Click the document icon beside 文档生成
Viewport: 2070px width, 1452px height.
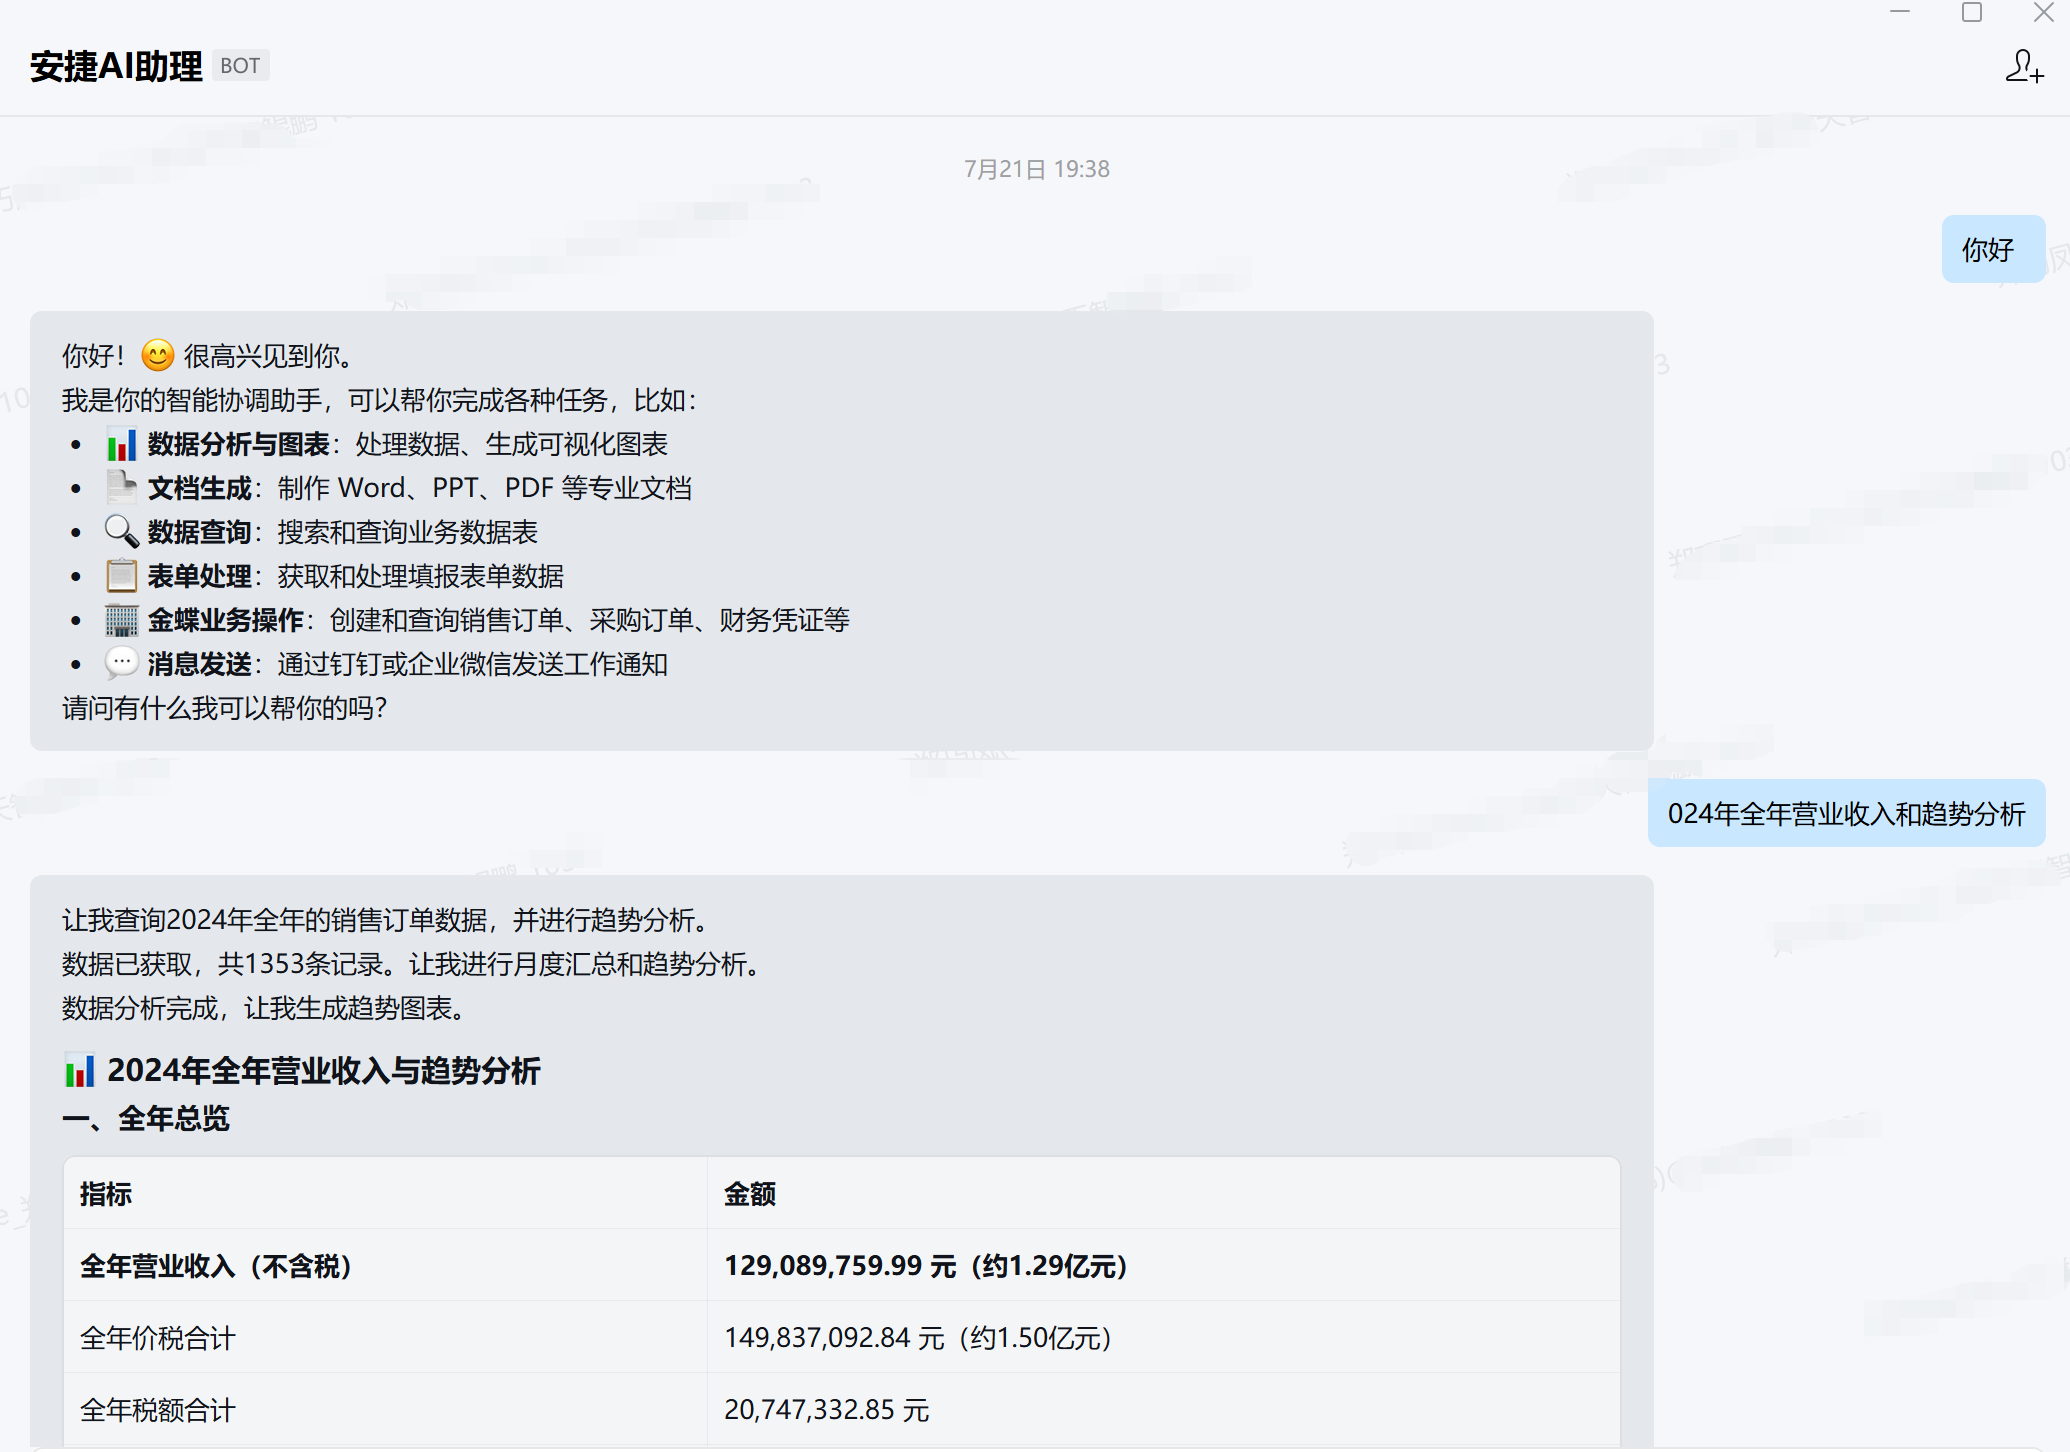pos(121,487)
